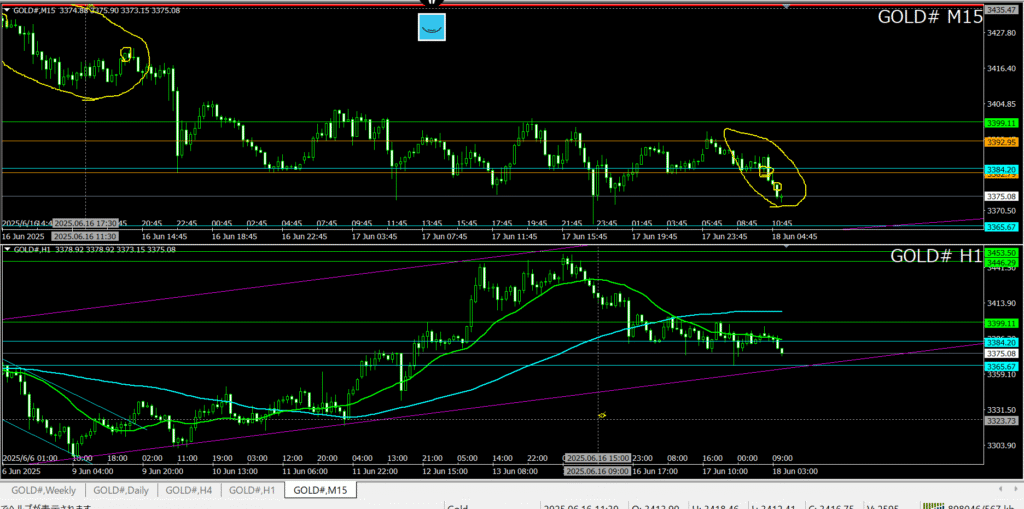
Task: Click the green 3446.29 price label in H1 chart
Action: (1003, 262)
